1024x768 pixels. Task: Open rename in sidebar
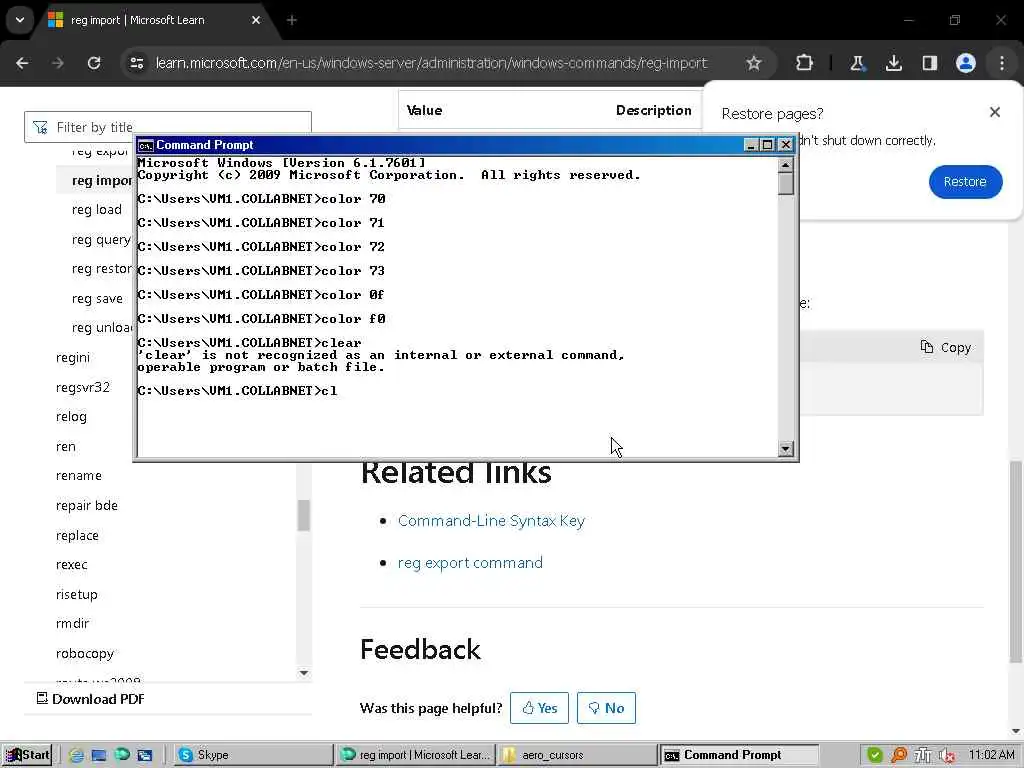coord(79,475)
